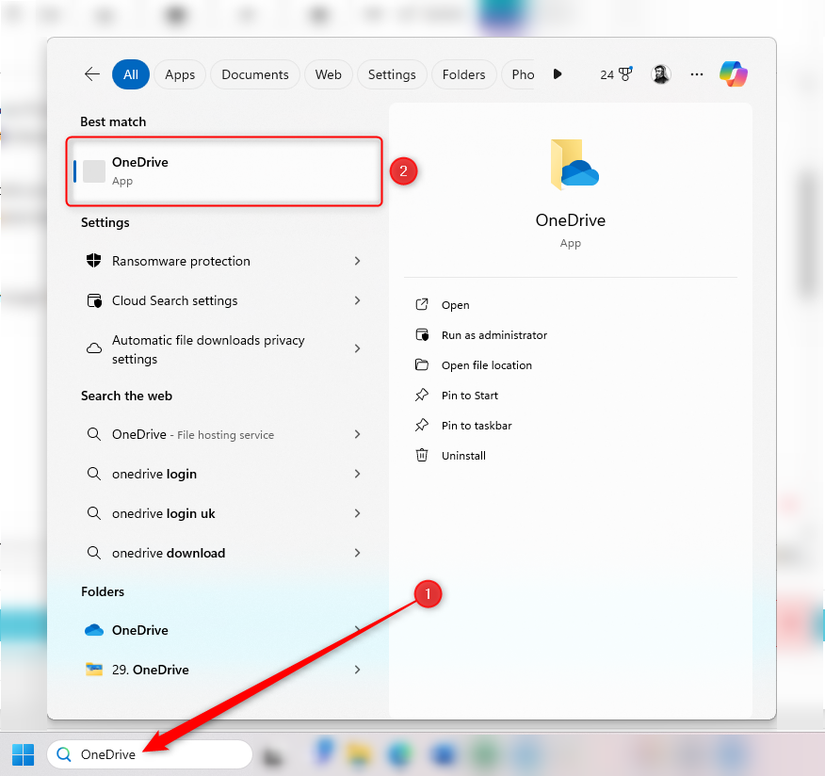
Task: Click the Open file location folder icon
Action: 423,365
